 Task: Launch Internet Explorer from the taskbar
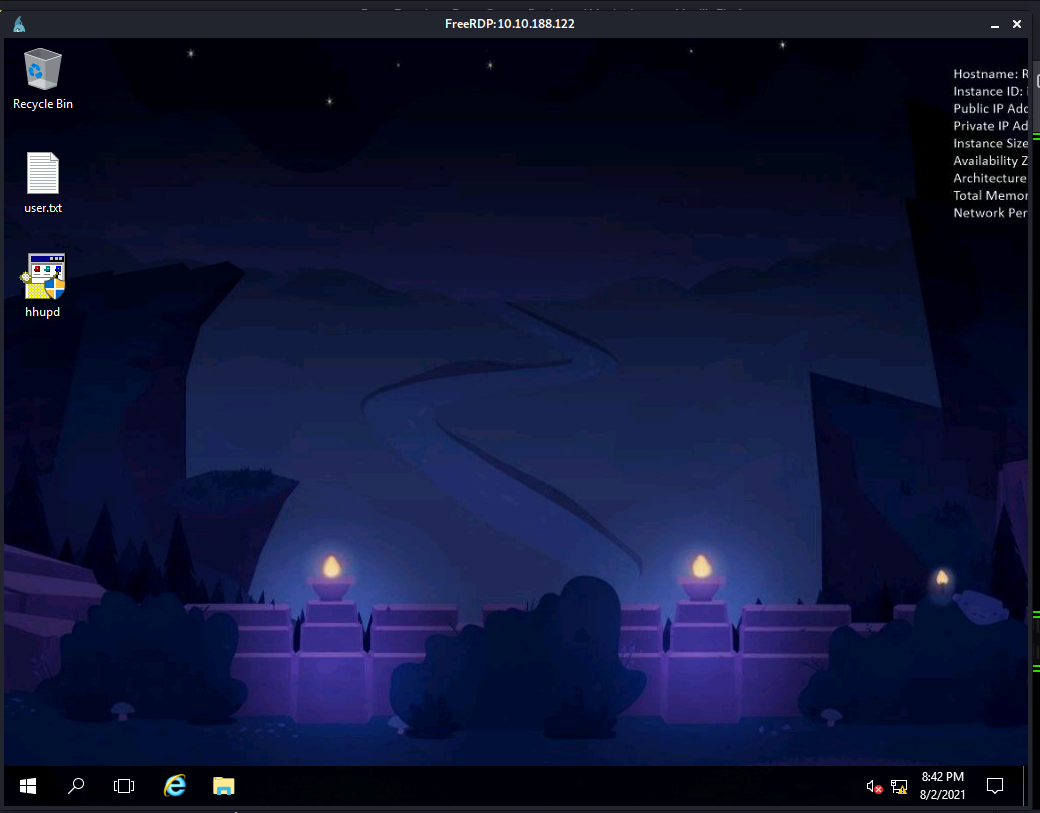pyautogui.click(x=175, y=786)
